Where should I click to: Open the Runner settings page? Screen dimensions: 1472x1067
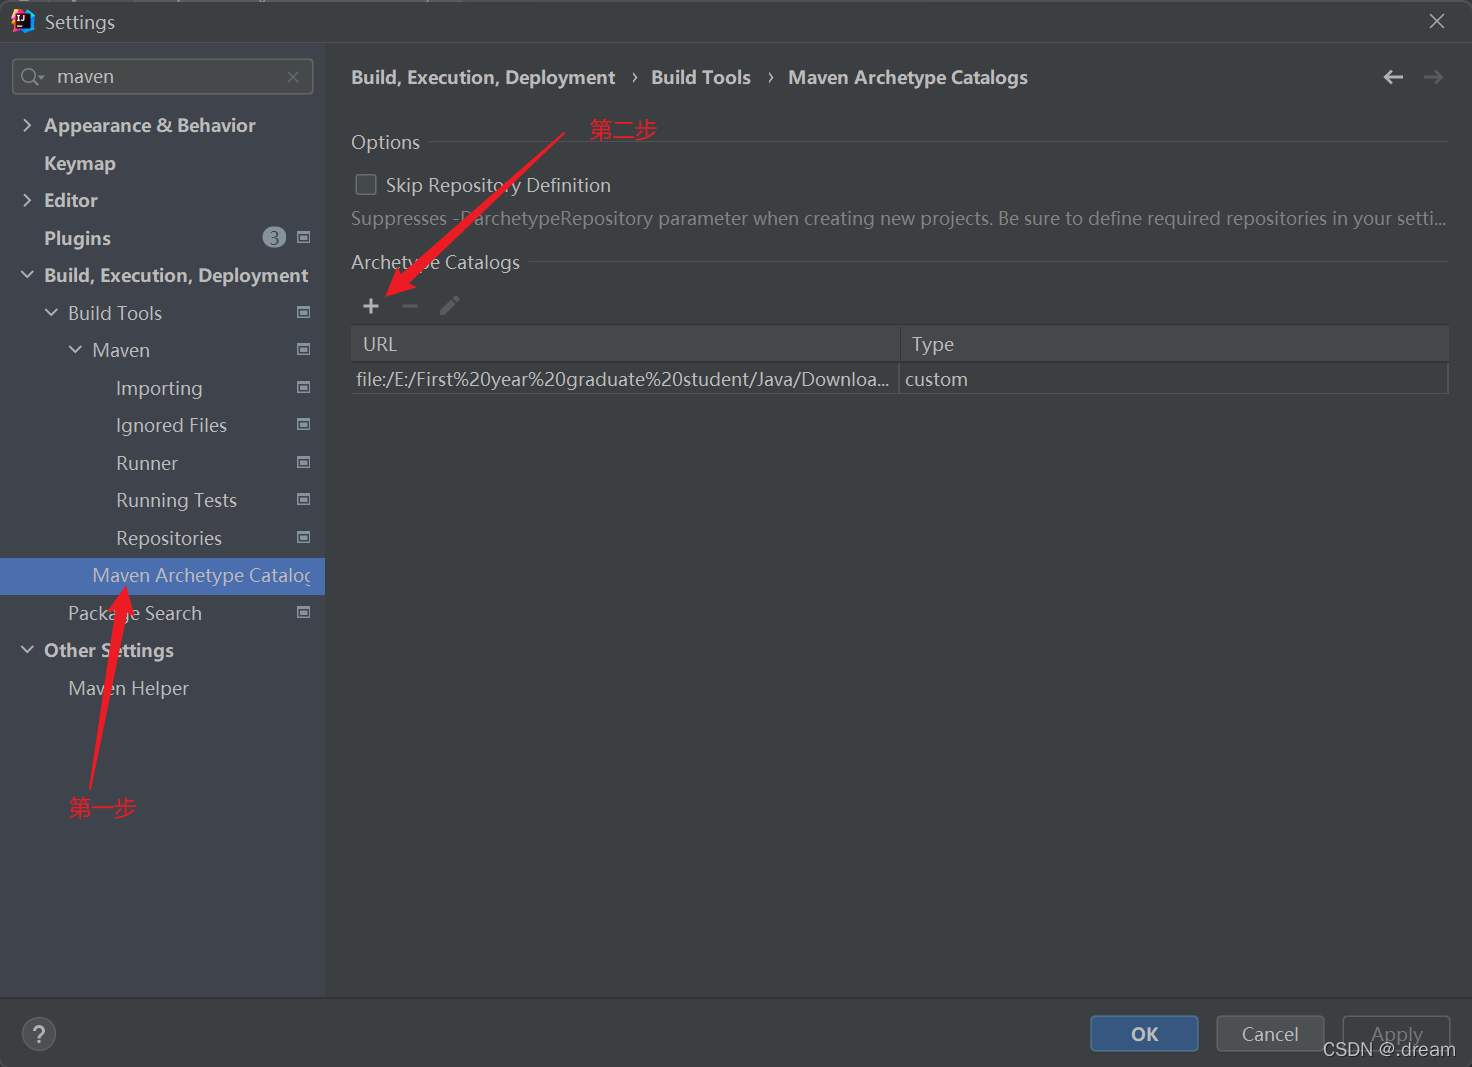[x=147, y=463]
